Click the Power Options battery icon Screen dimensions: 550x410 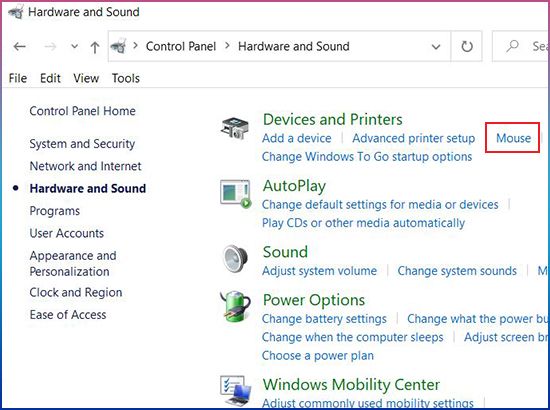pos(235,306)
